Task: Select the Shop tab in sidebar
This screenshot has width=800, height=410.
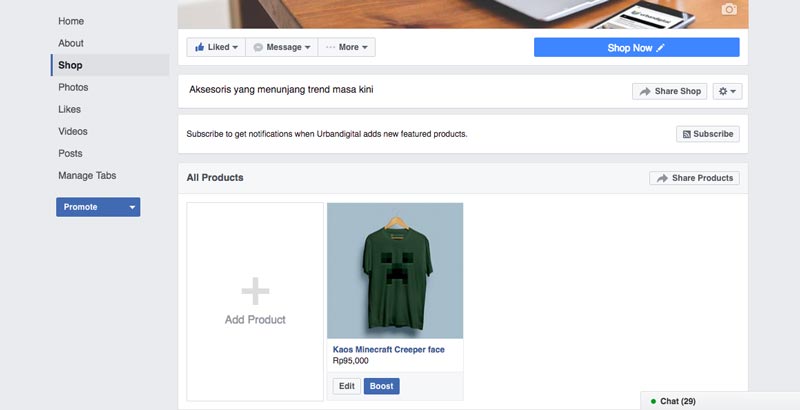Action: click(x=110, y=65)
